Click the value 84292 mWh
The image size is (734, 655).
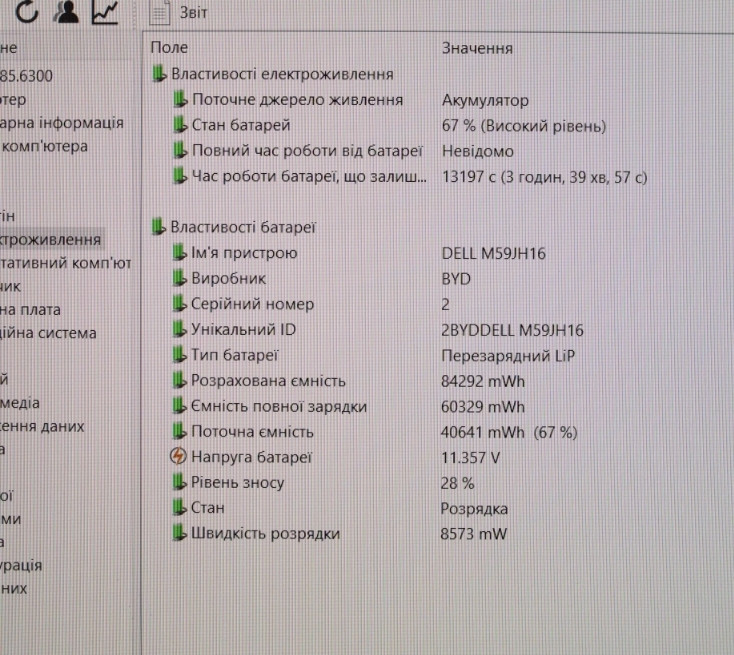483,381
